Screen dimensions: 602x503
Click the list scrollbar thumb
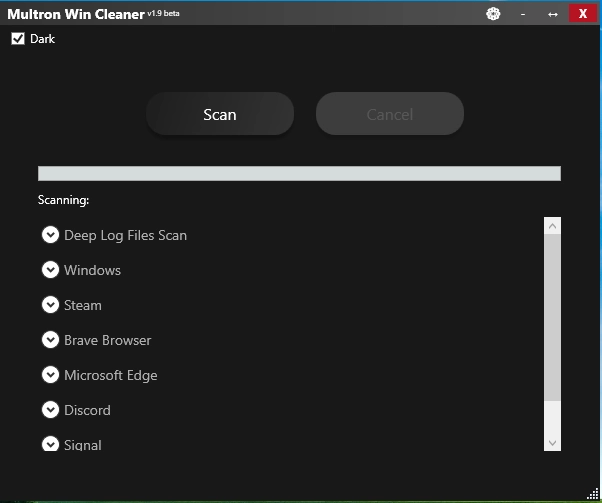point(552,318)
